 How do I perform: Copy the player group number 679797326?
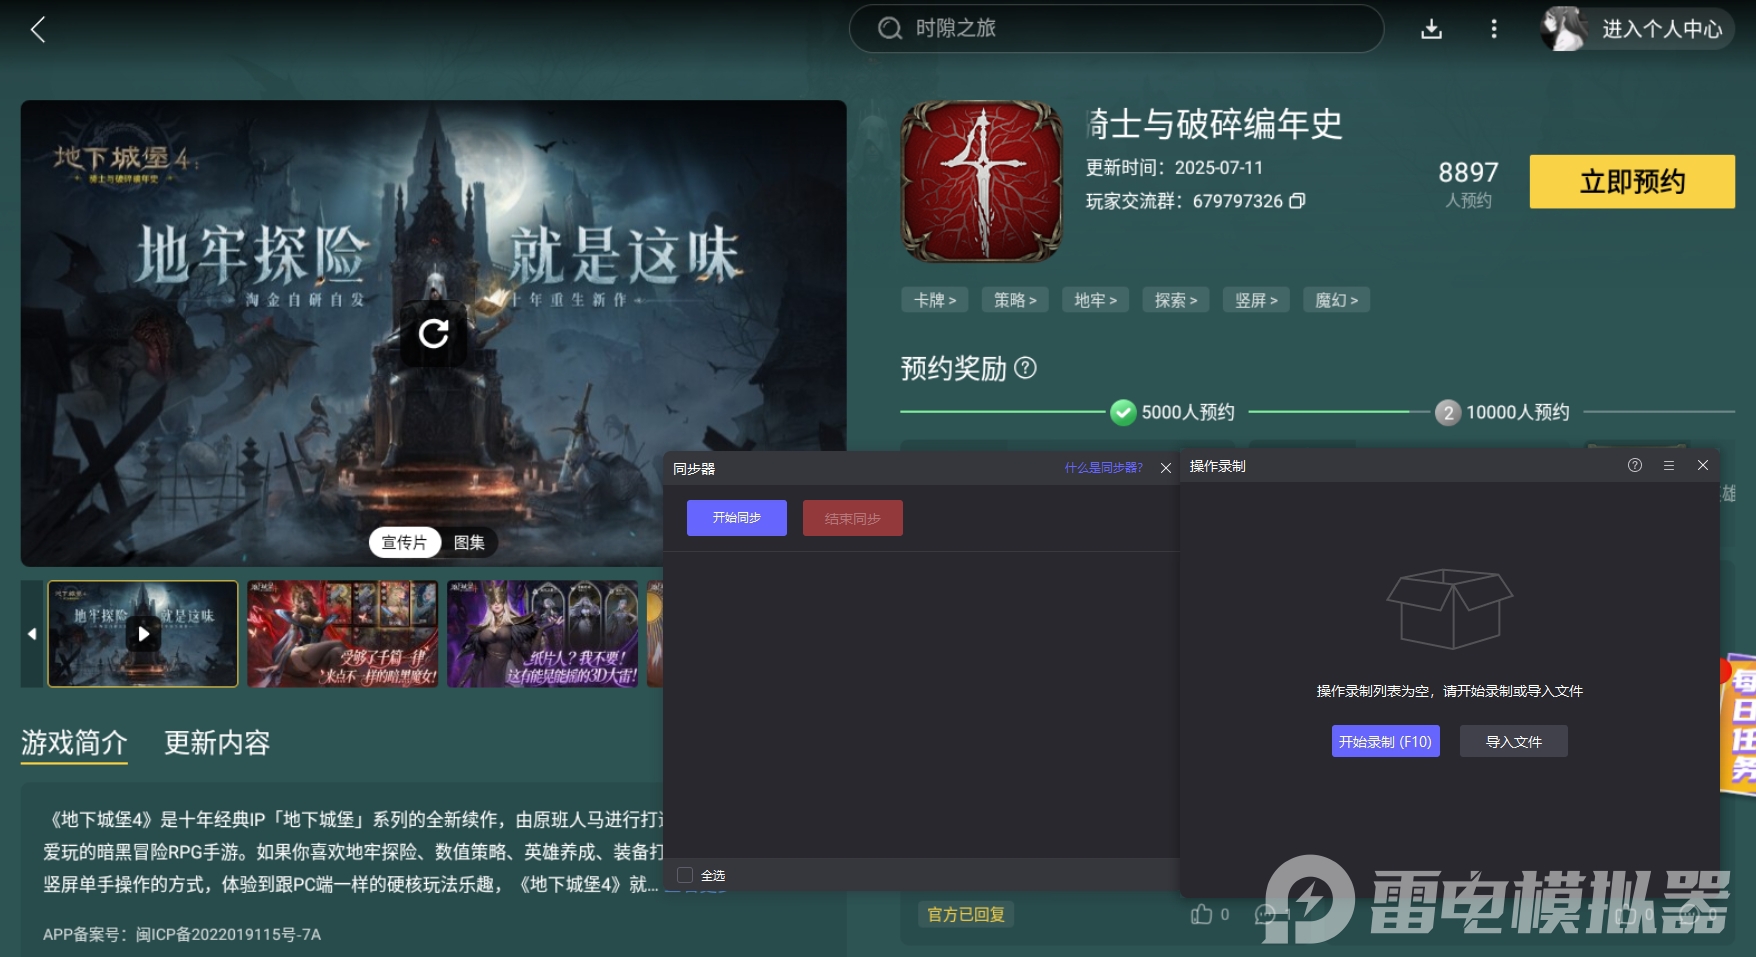(x=1298, y=201)
